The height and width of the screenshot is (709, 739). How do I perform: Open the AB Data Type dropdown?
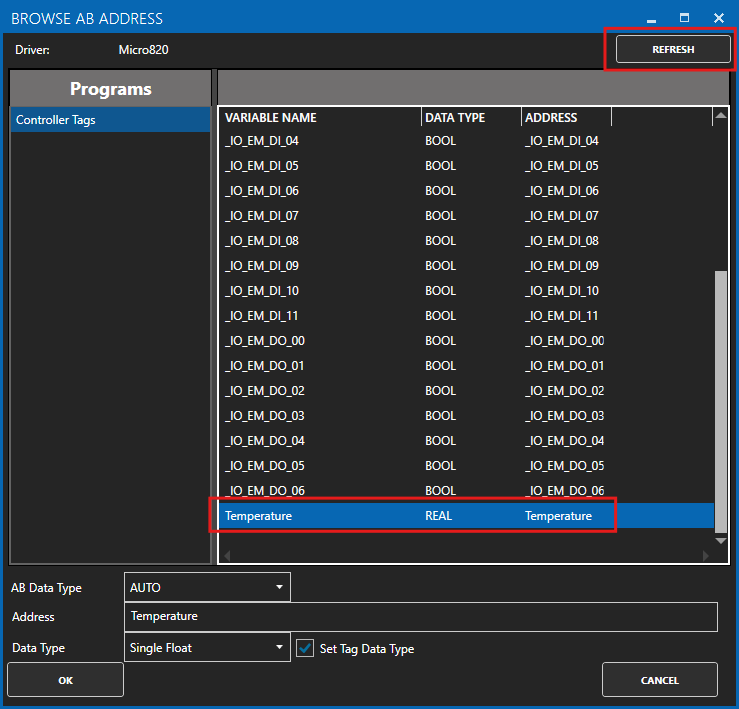207,587
